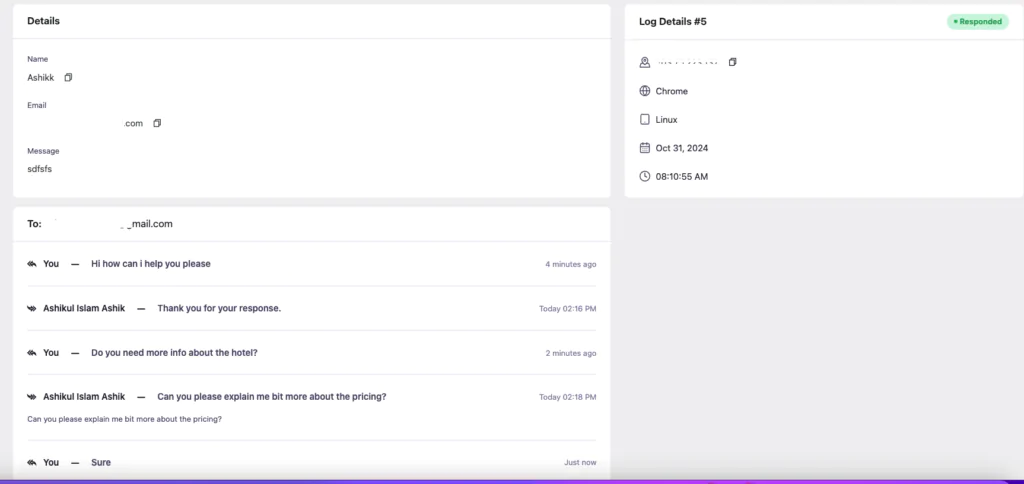
Task: Click the location pin icon in Log Details
Action: [x=645, y=62]
